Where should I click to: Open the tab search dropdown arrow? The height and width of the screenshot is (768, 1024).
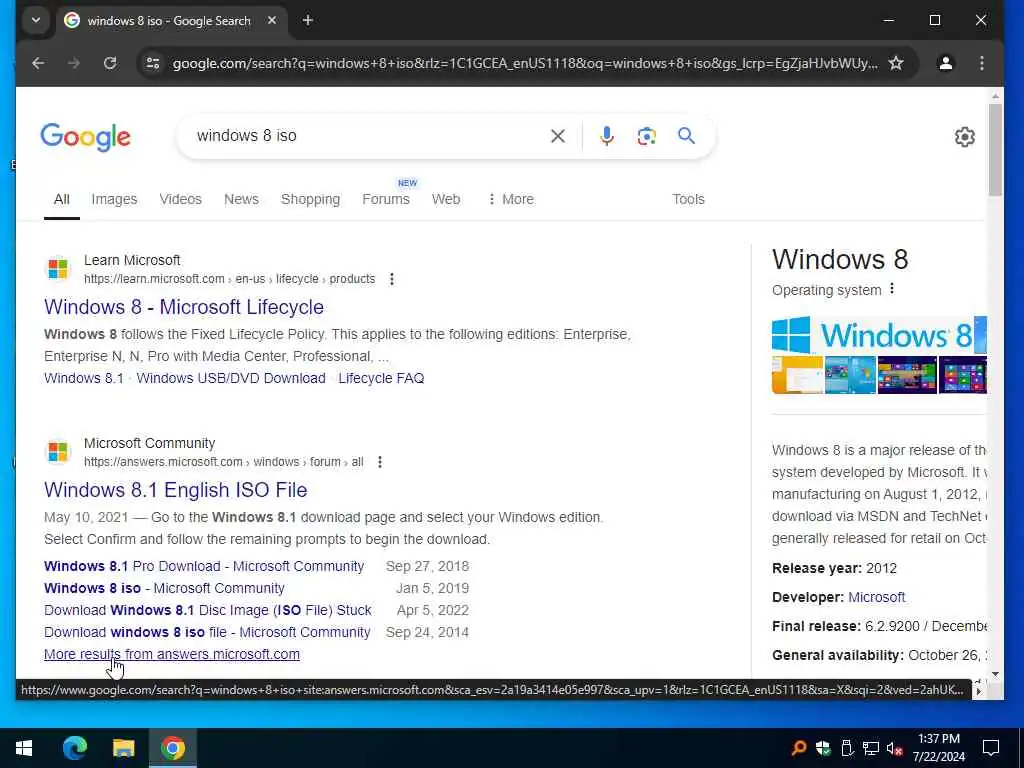pyautogui.click(x=36, y=20)
